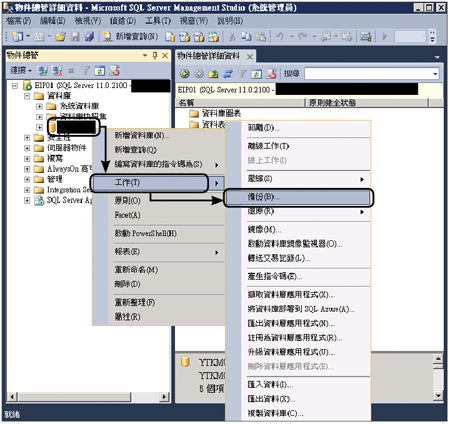Screen dimensions: 450x424
Task: Expand the 伺服器物件 tree node
Action: (27, 148)
